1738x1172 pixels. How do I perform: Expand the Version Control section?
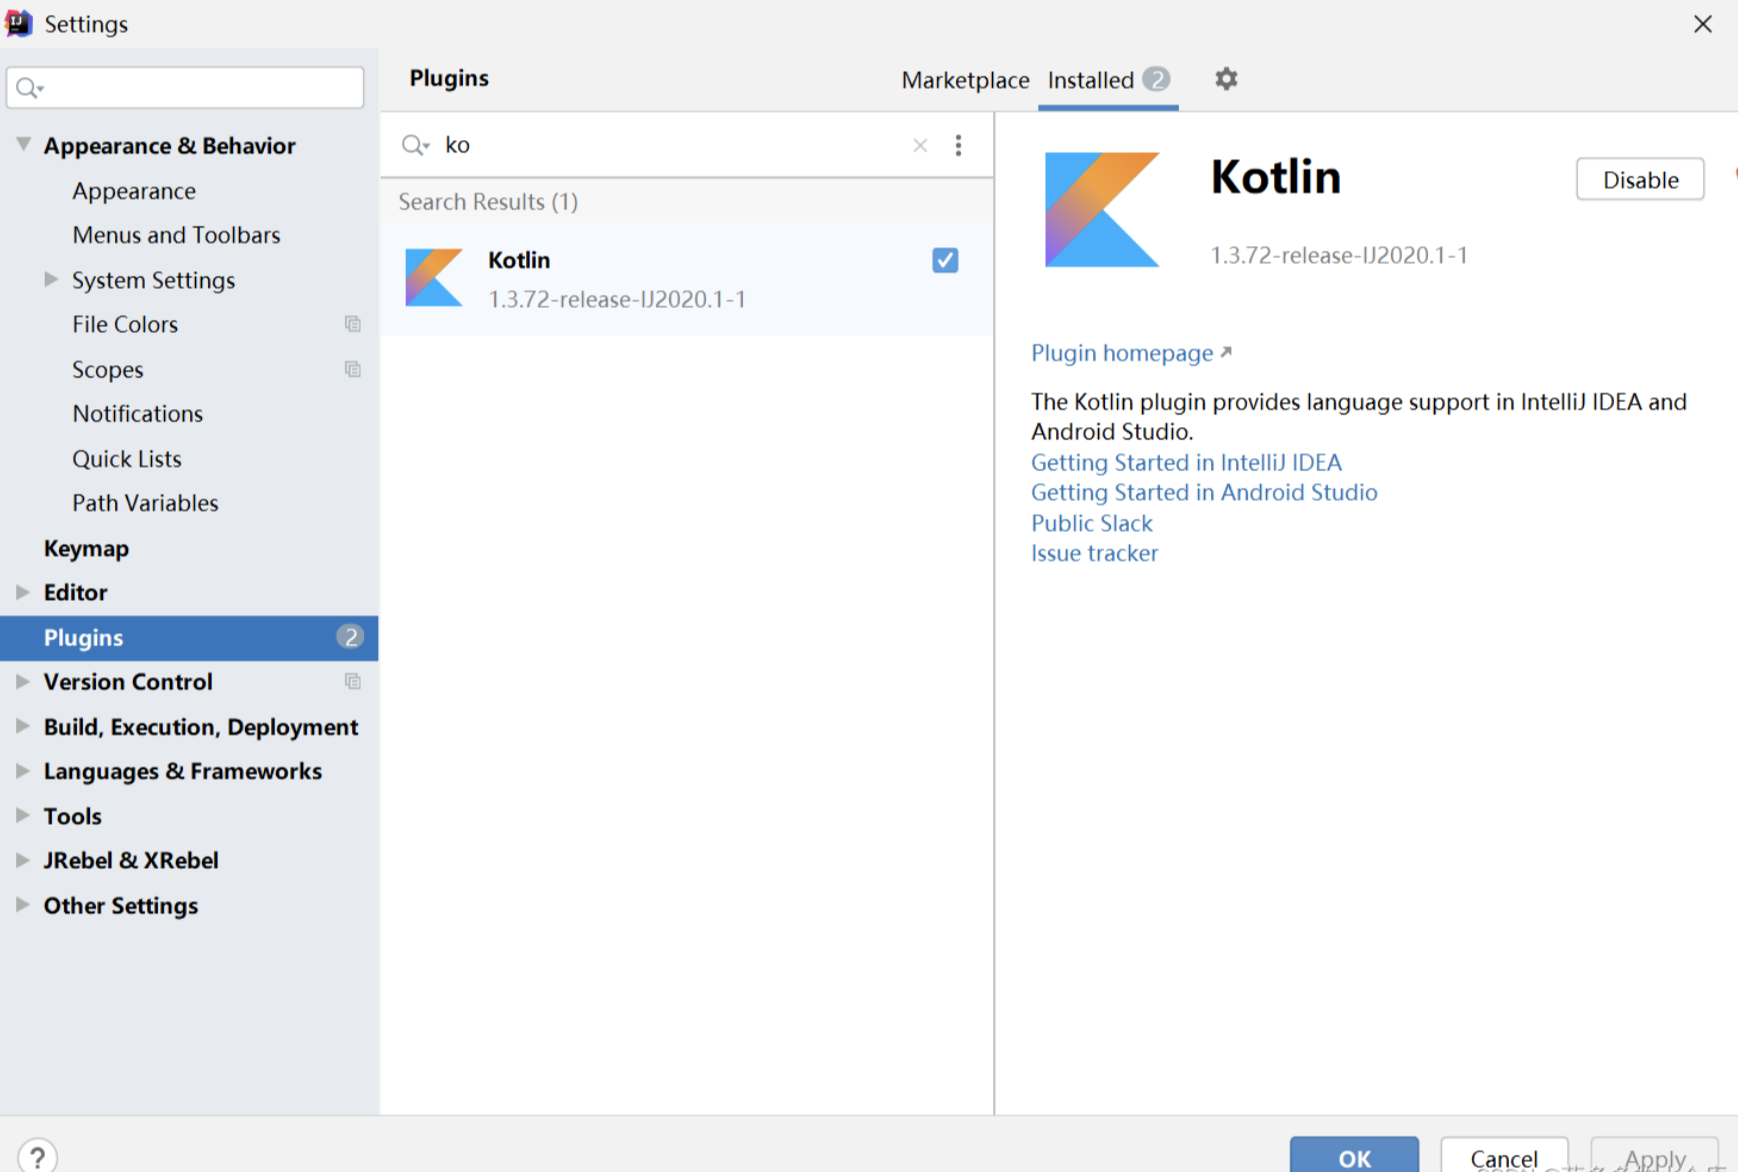tap(22, 681)
